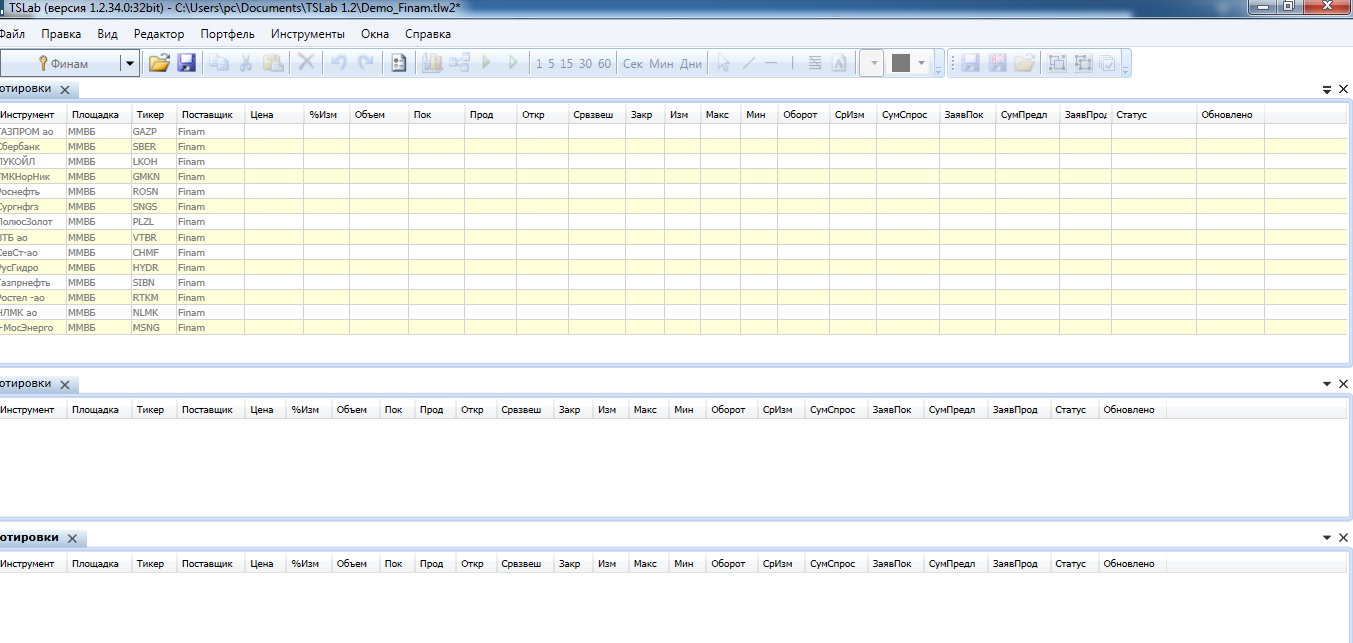Sort top table by Цена column
Viewport: 1353px width, 643px height.
pos(274,115)
